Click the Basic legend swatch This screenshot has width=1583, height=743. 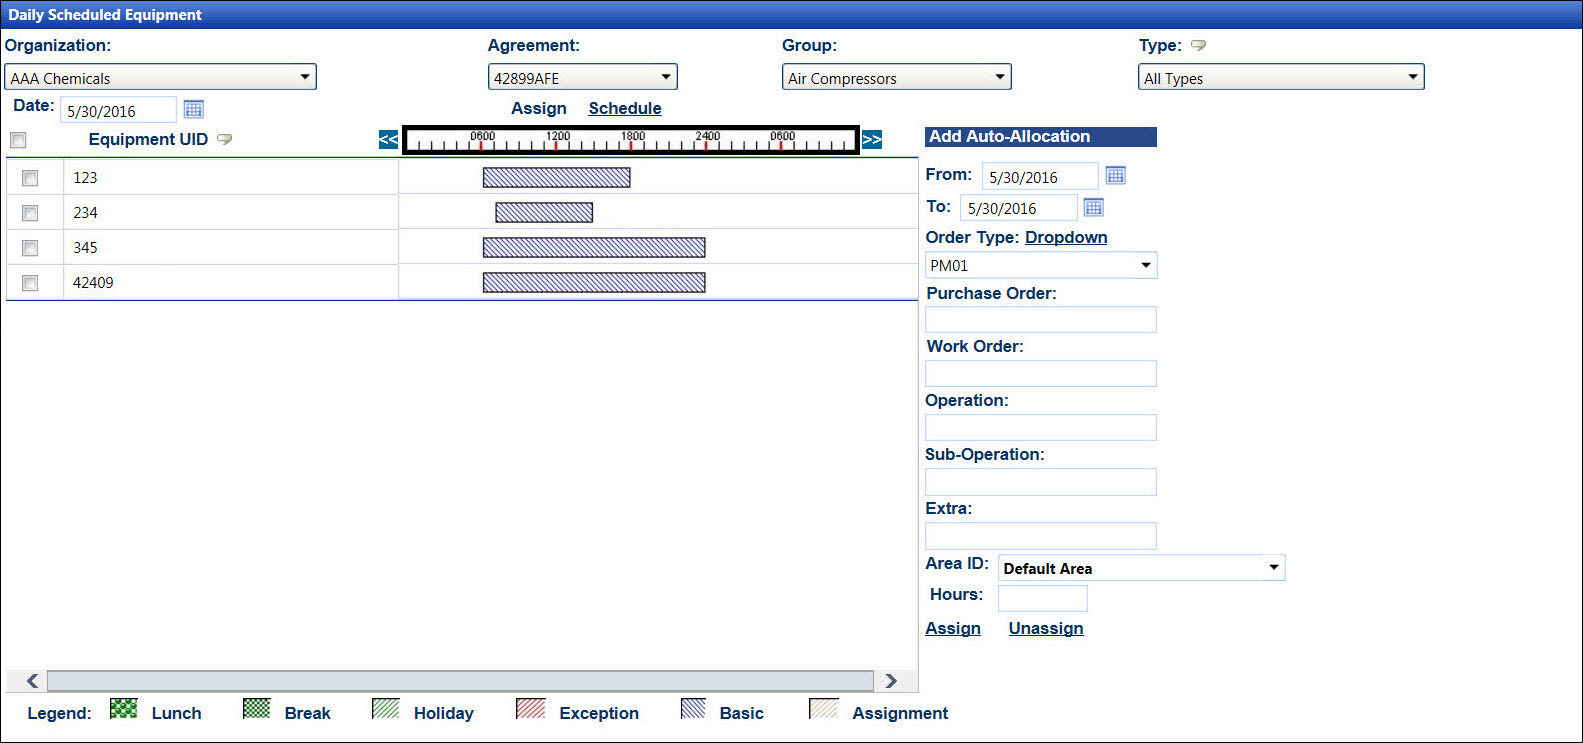tap(693, 709)
